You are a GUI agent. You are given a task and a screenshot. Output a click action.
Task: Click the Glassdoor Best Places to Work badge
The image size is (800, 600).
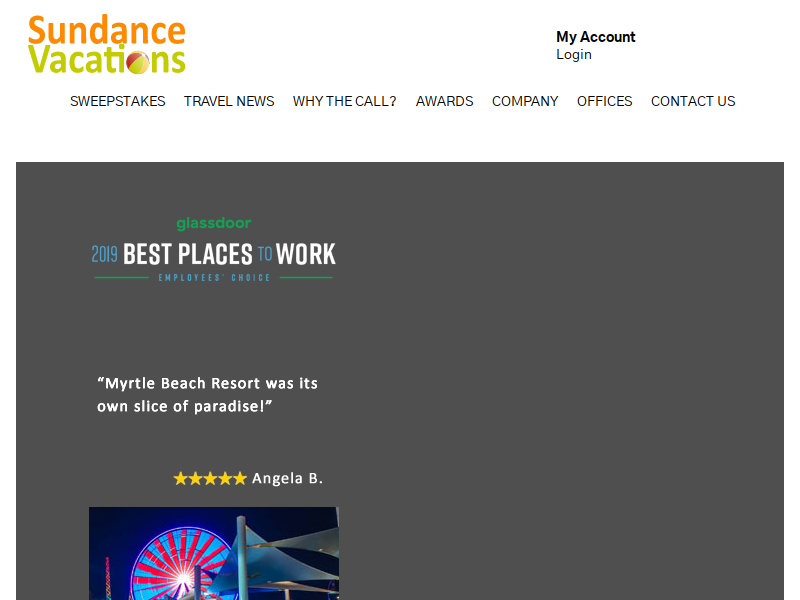[214, 249]
